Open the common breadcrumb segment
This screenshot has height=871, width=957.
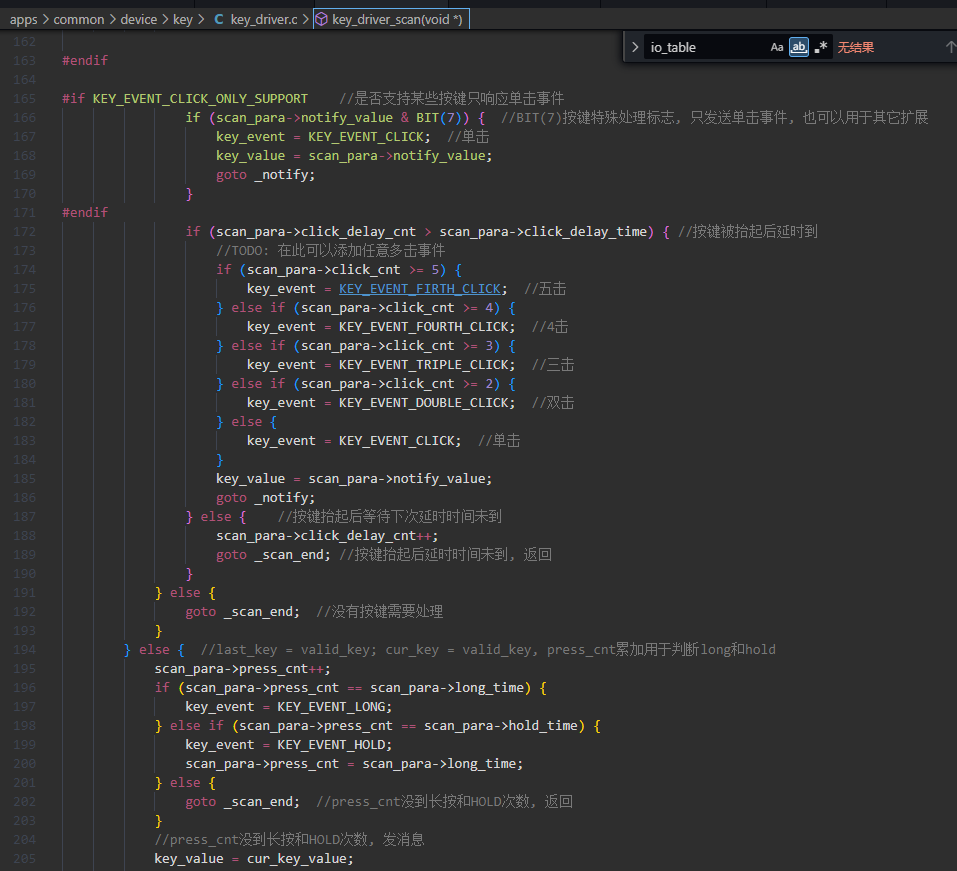point(79,20)
